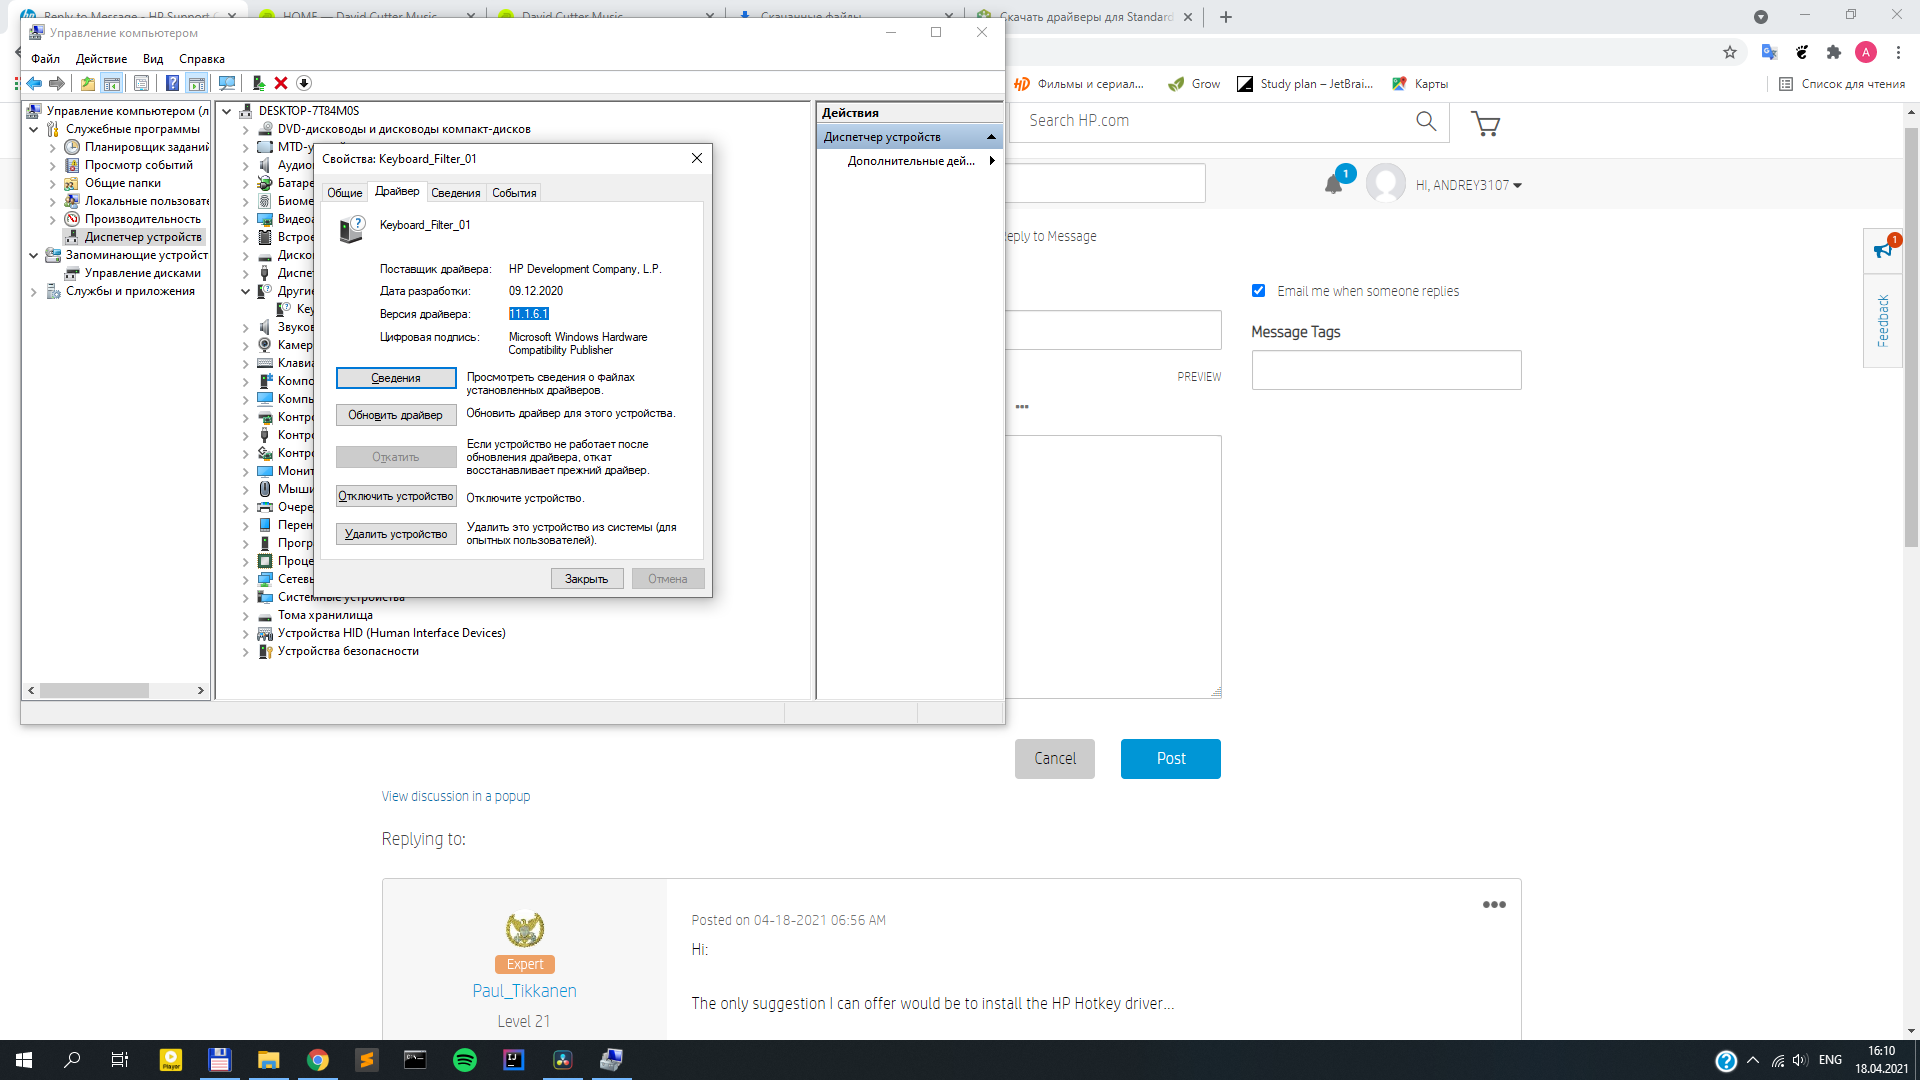The image size is (1920, 1080).
Task: Expand the Устройства HID tree node
Action: [x=245, y=634]
